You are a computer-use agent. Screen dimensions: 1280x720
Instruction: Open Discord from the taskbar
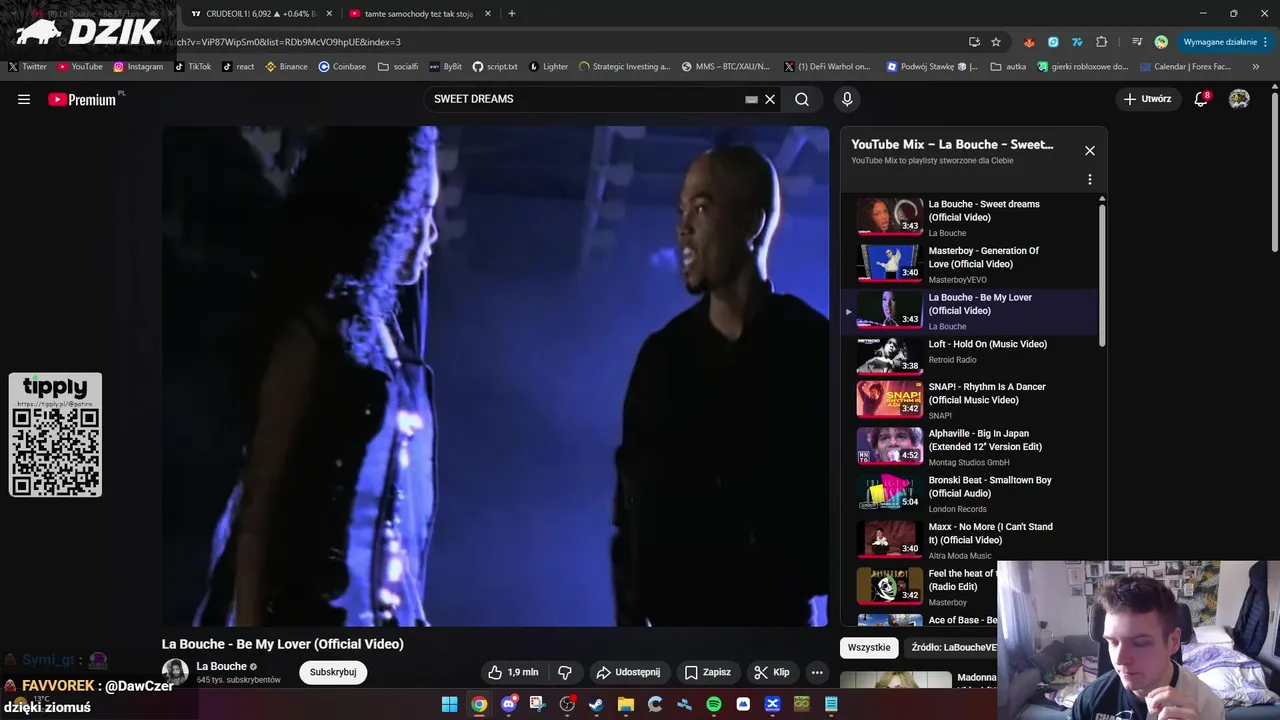[508, 705]
